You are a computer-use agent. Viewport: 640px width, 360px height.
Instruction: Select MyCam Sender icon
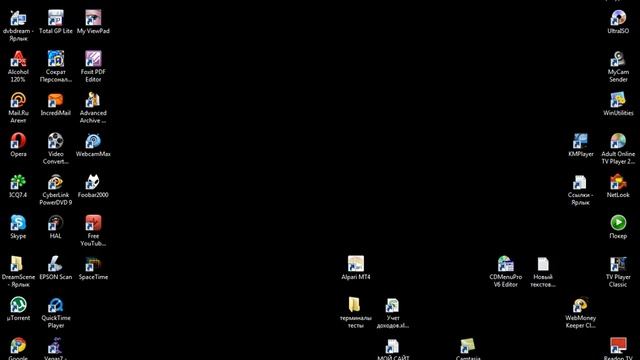click(618, 59)
